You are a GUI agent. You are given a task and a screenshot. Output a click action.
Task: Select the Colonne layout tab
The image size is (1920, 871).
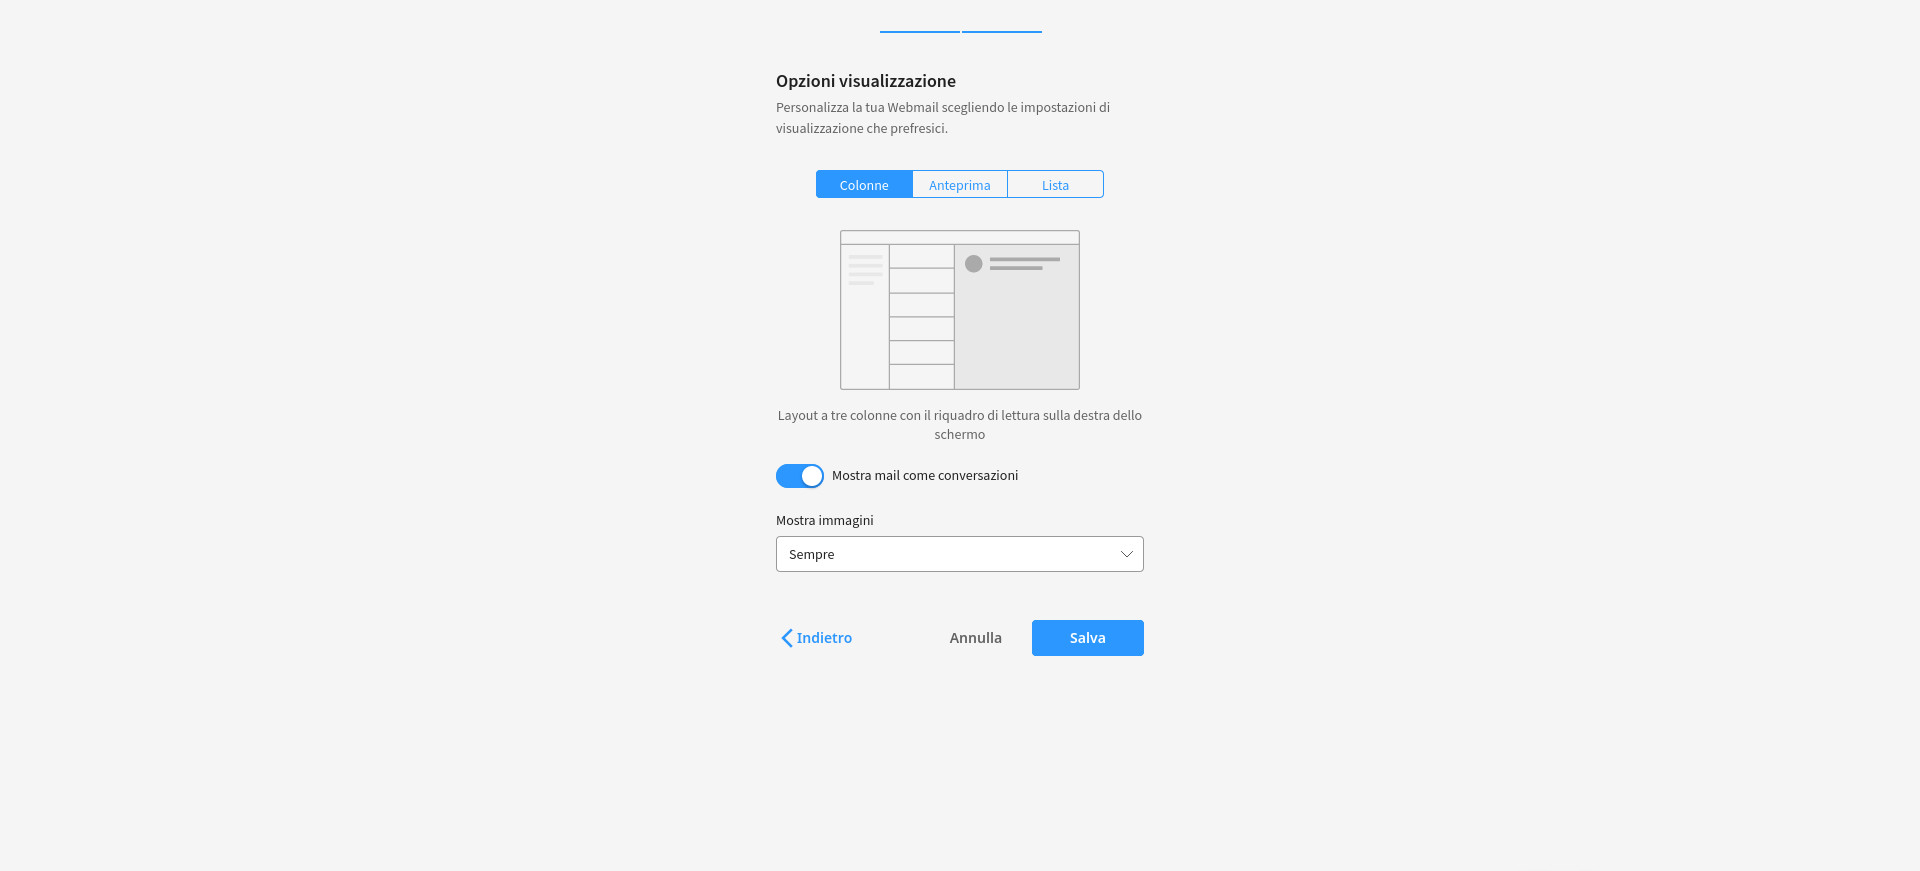coord(864,185)
